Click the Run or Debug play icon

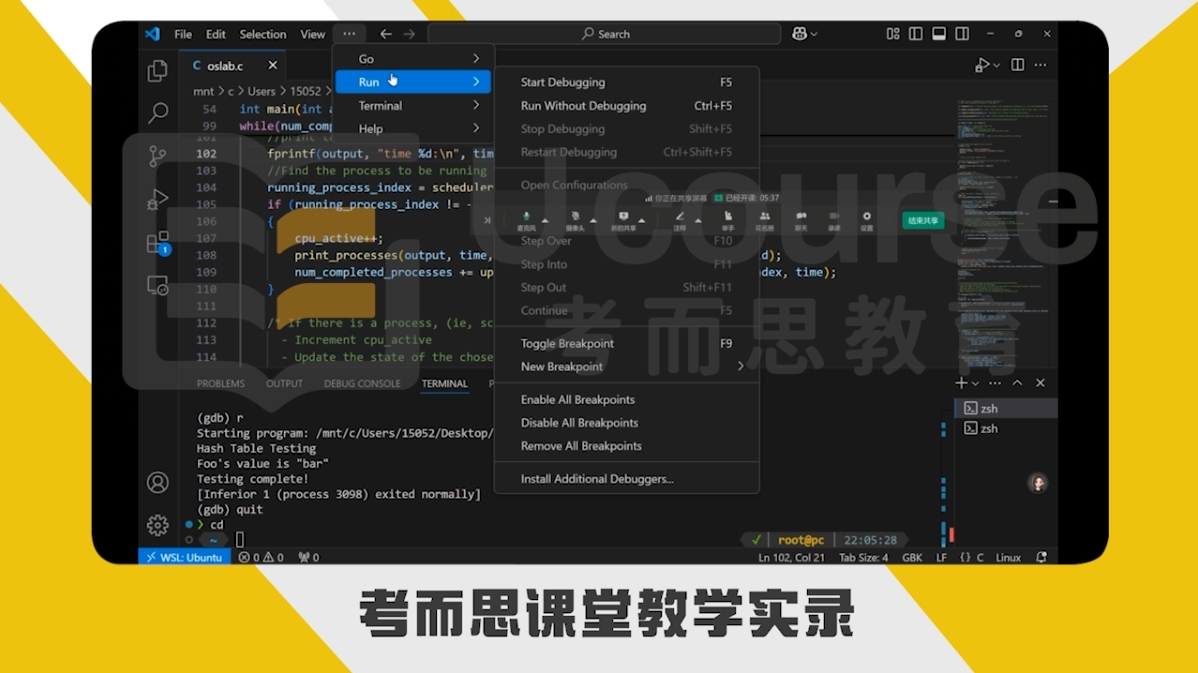(x=983, y=66)
